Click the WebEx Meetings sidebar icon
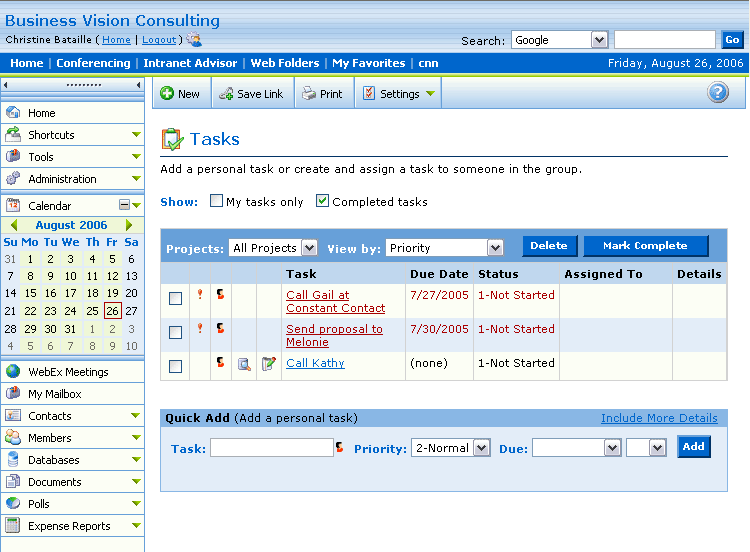Screen dimensions: 750x552 13,372
